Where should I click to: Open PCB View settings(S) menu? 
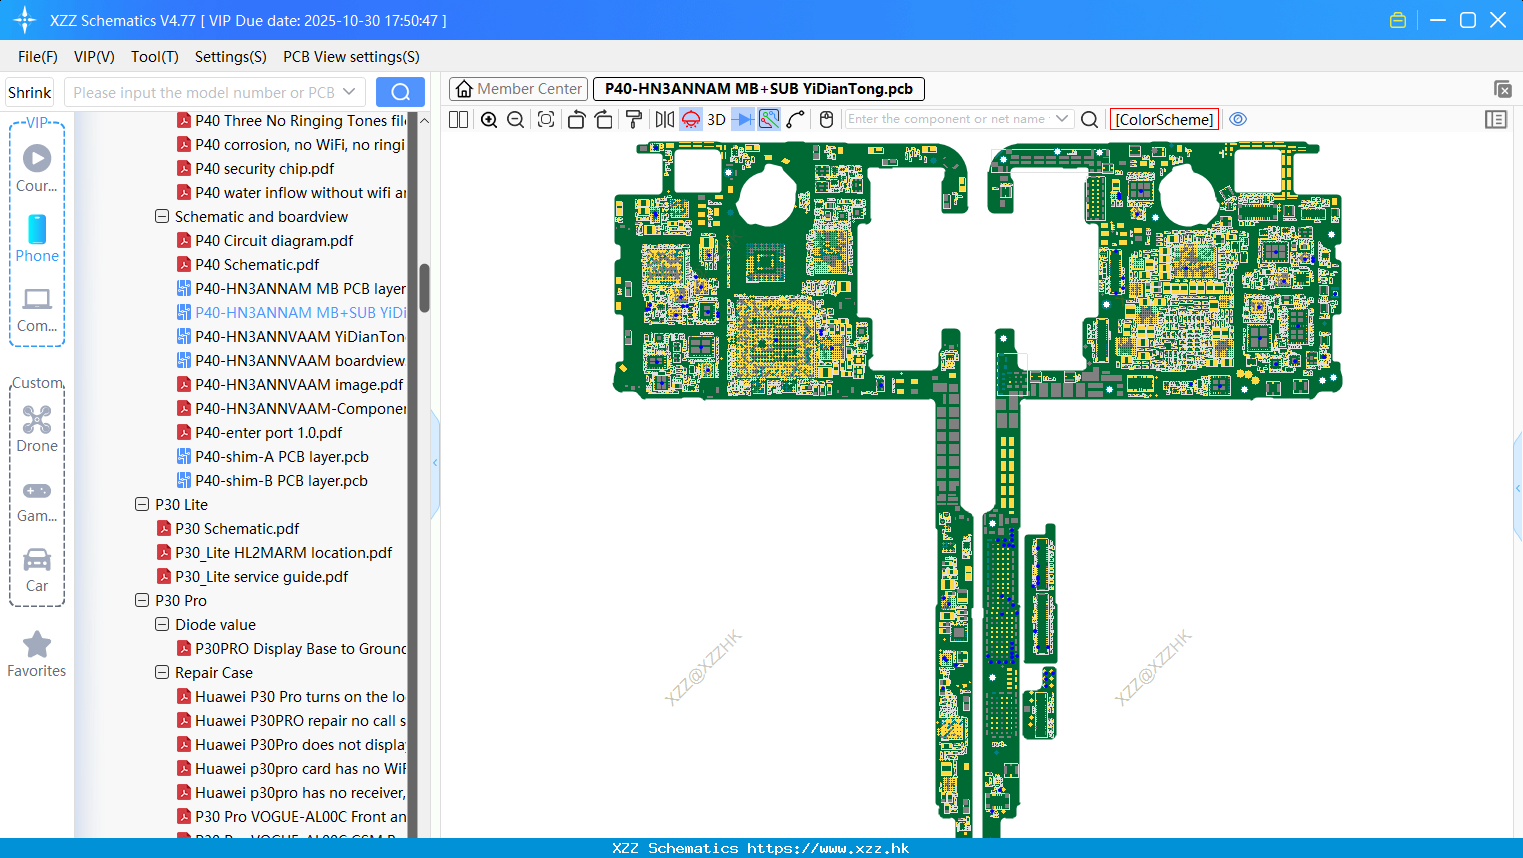(x=351, y=57)
